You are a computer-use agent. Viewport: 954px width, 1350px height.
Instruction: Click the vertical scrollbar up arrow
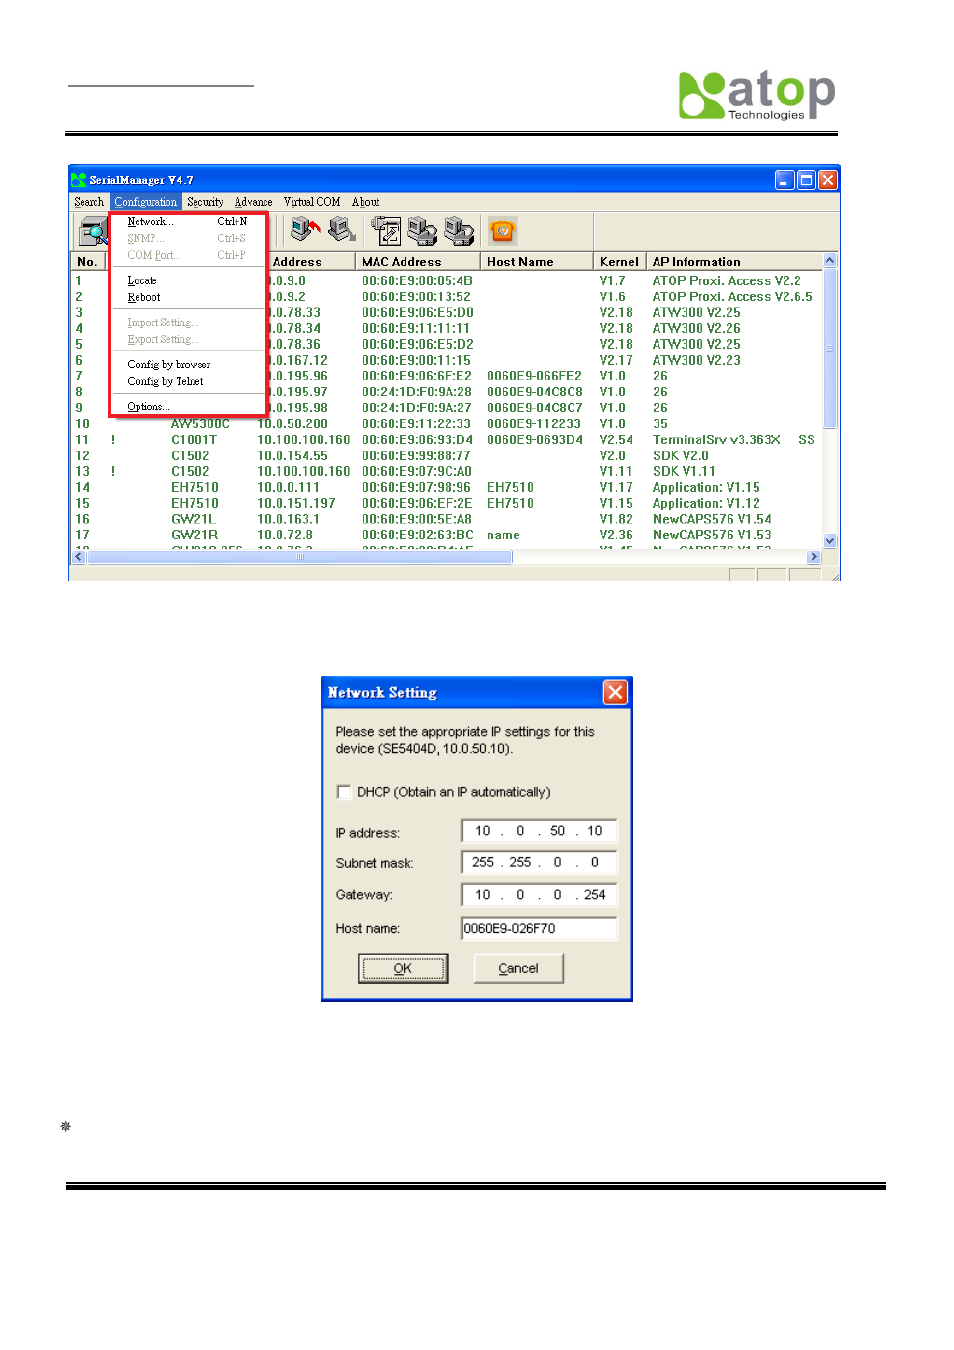click(830, 261)
